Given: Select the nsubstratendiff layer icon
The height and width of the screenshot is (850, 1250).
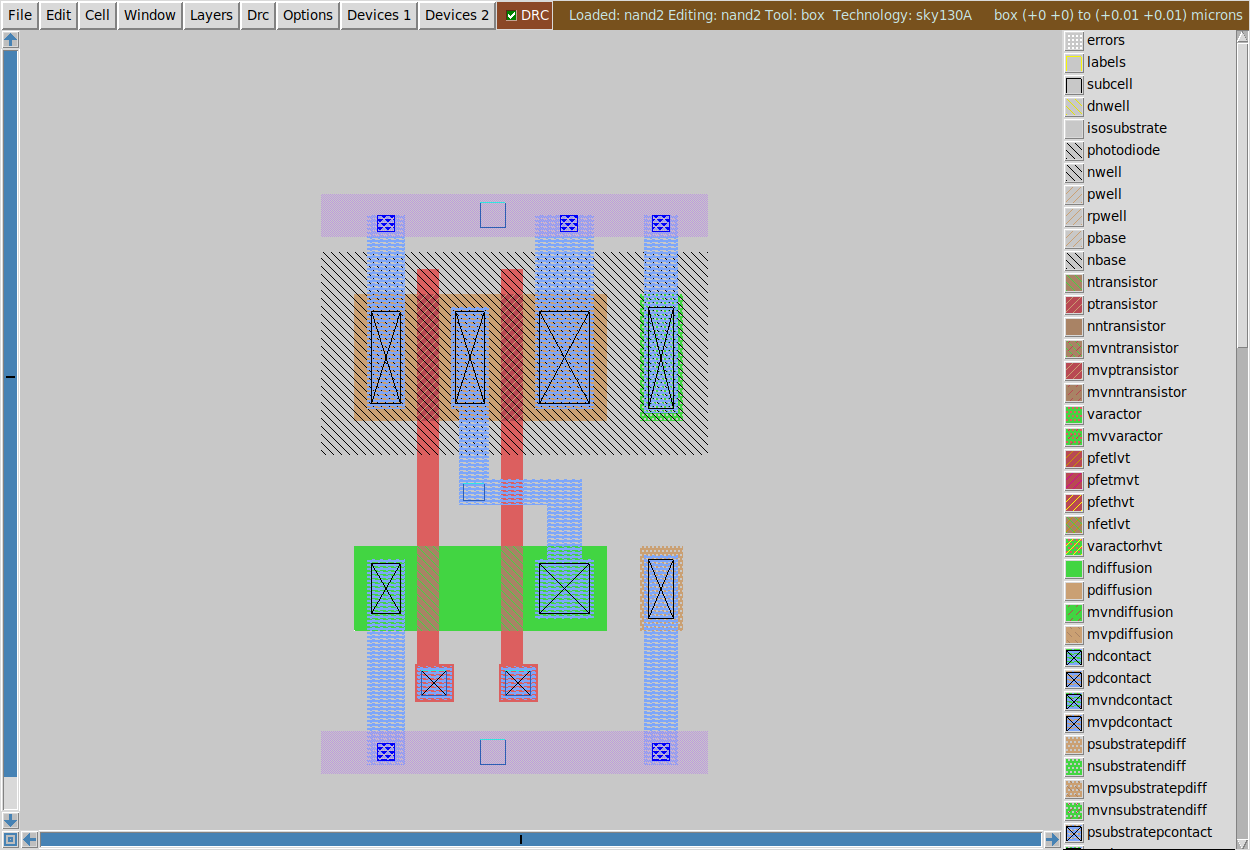Looking at the screenshot, I should [1074, 767].
